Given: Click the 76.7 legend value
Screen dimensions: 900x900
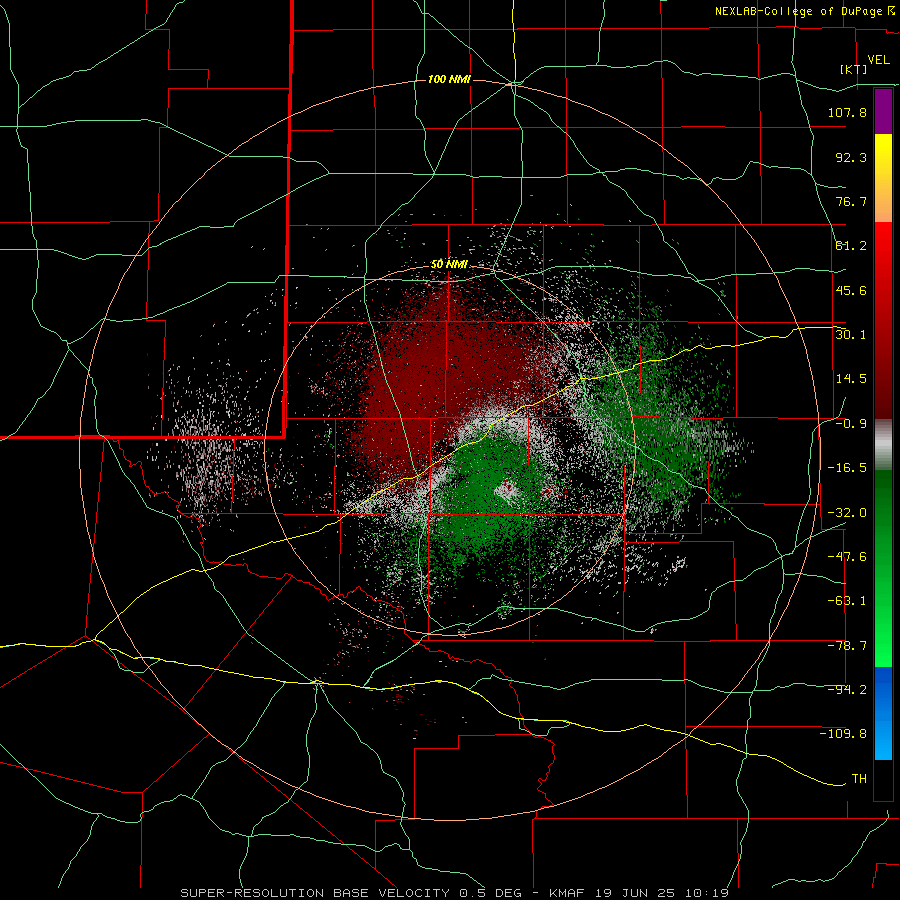Looking at the screenshot, I should click(x=851, y=201).
